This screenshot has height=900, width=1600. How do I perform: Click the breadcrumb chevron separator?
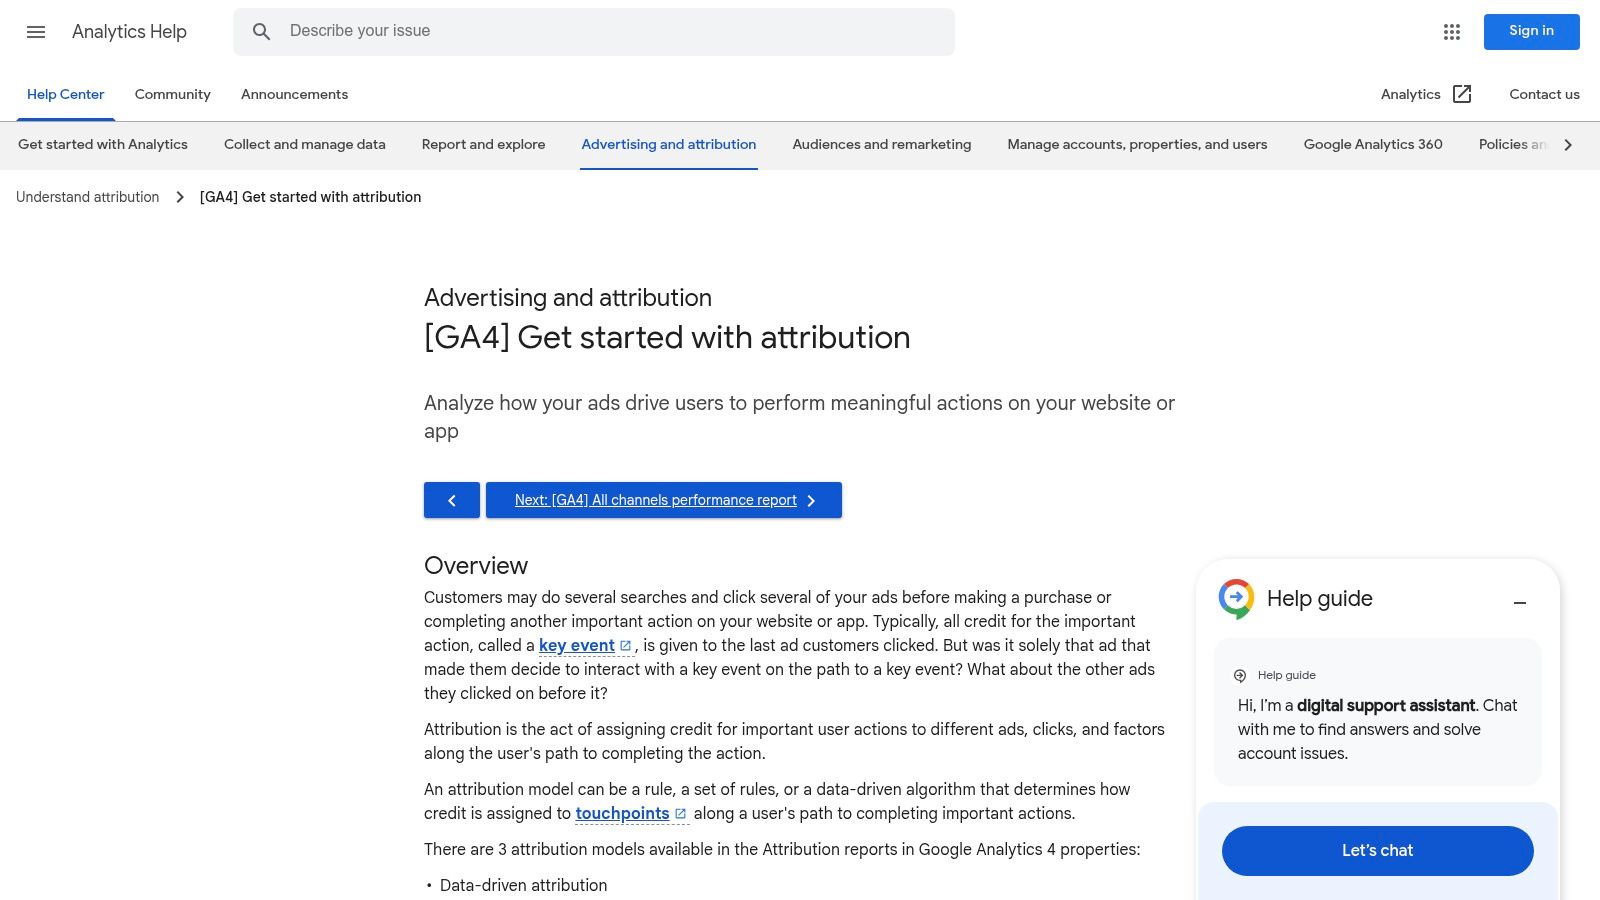(x=180, y=197)
